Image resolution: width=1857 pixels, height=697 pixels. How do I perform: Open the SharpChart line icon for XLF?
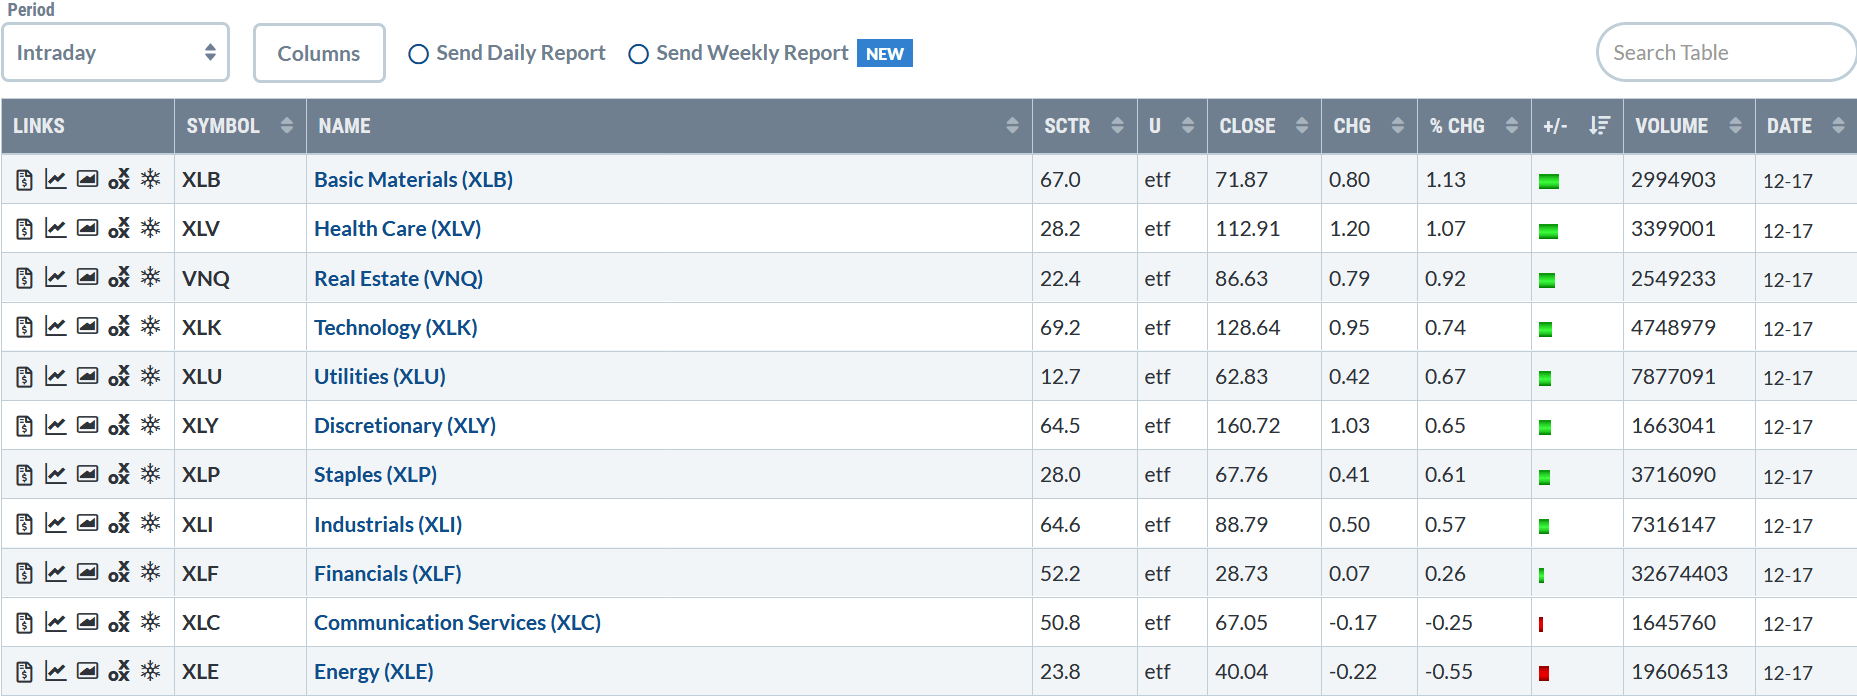[56, 573]
